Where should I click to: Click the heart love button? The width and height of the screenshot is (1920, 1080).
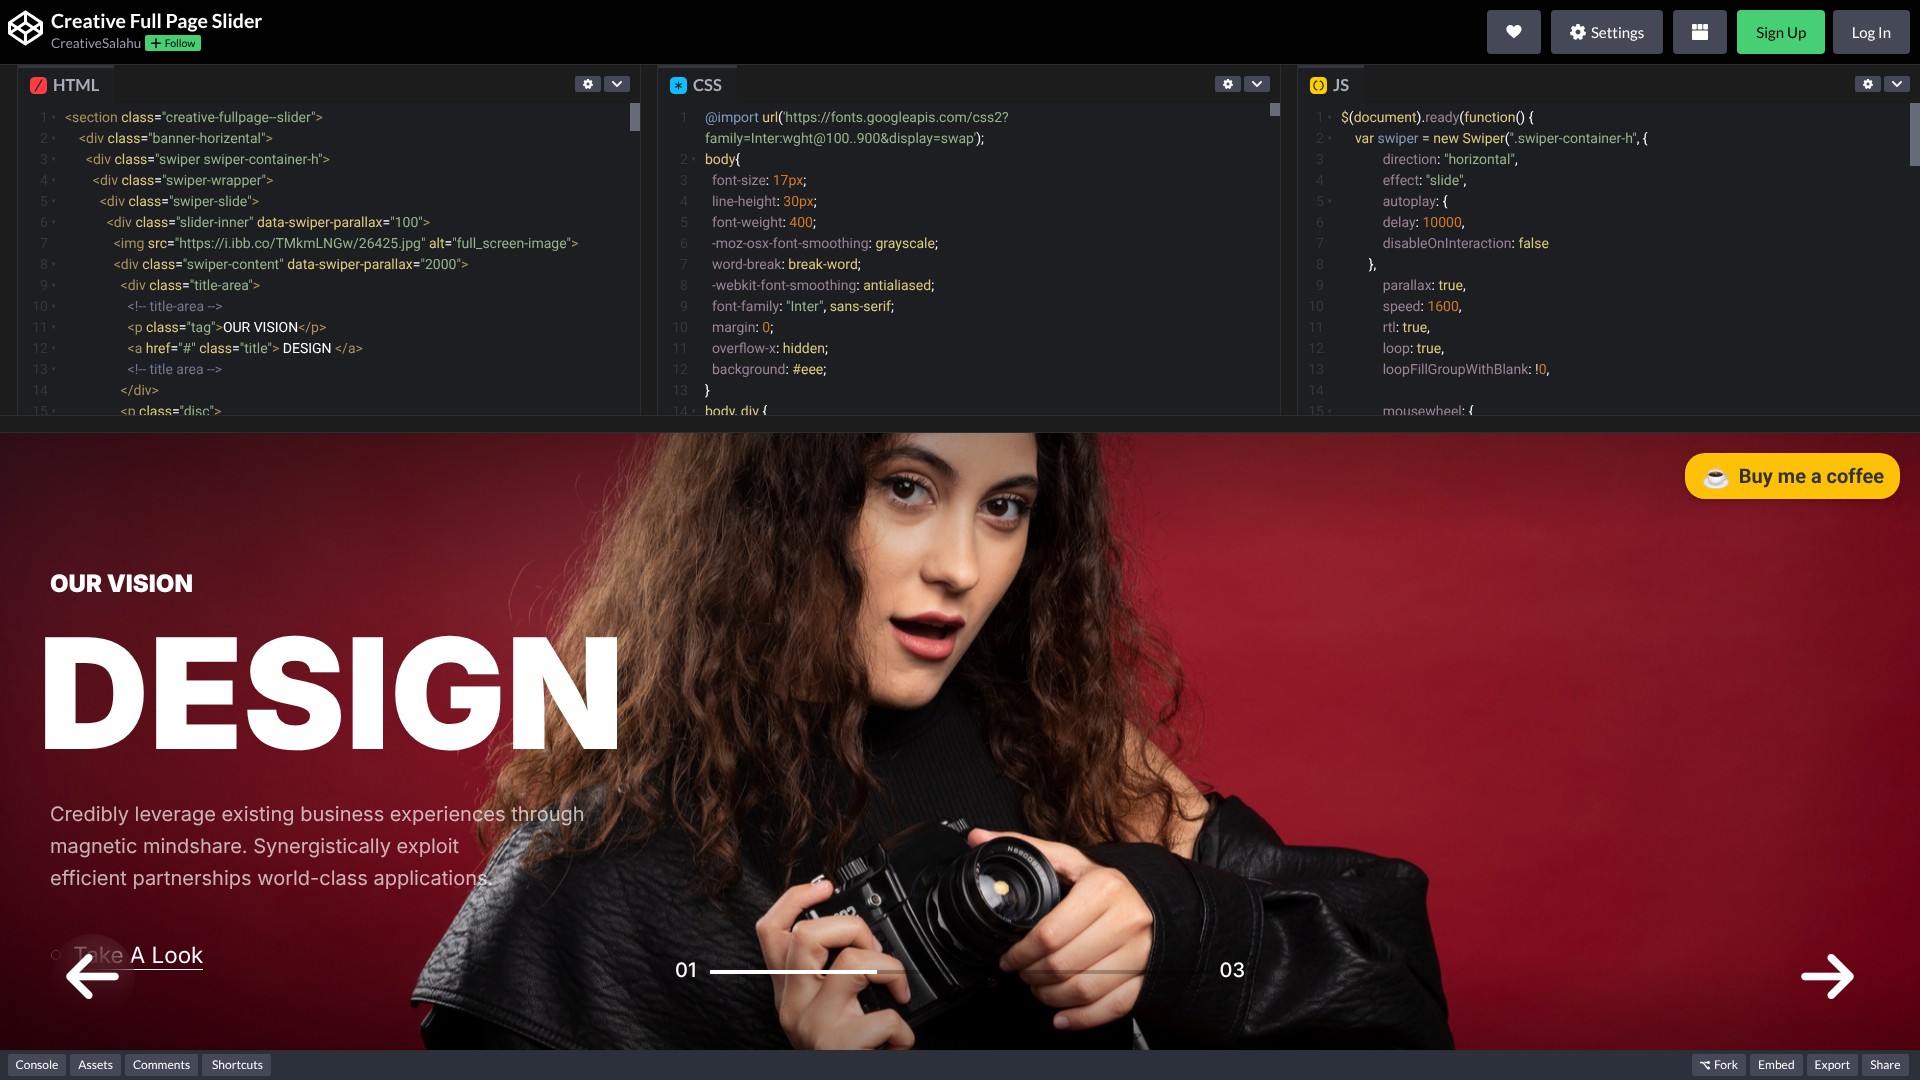point(1513,32)
